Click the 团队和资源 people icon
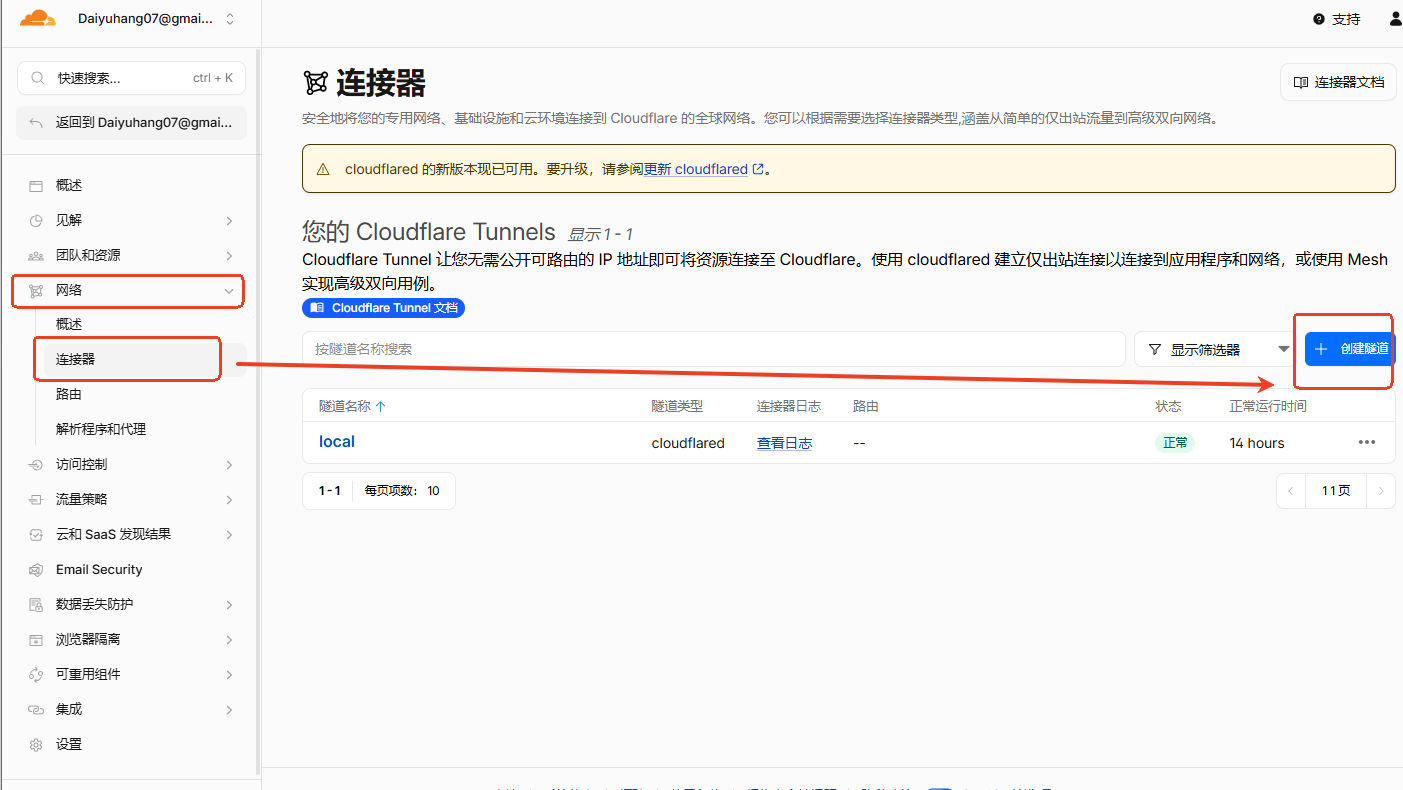Image resolution: width=1403 pixels, height=790 pixels. pos(36,256)
